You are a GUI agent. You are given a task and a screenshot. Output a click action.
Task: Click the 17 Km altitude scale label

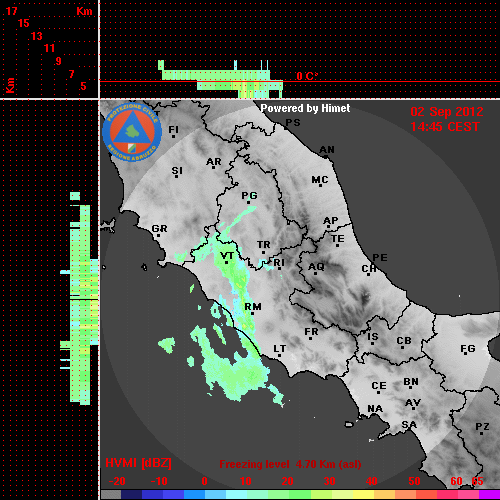coord(11,11)
